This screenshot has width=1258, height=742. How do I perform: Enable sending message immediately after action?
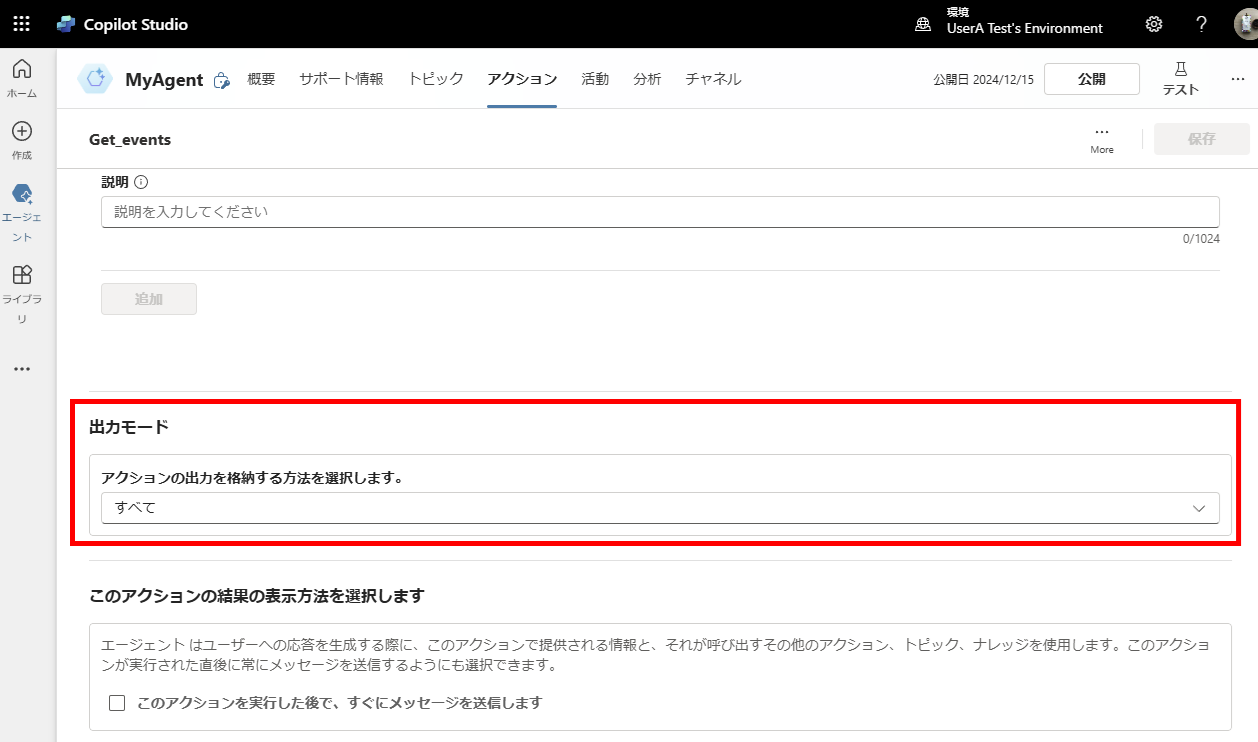coord(117,703)
